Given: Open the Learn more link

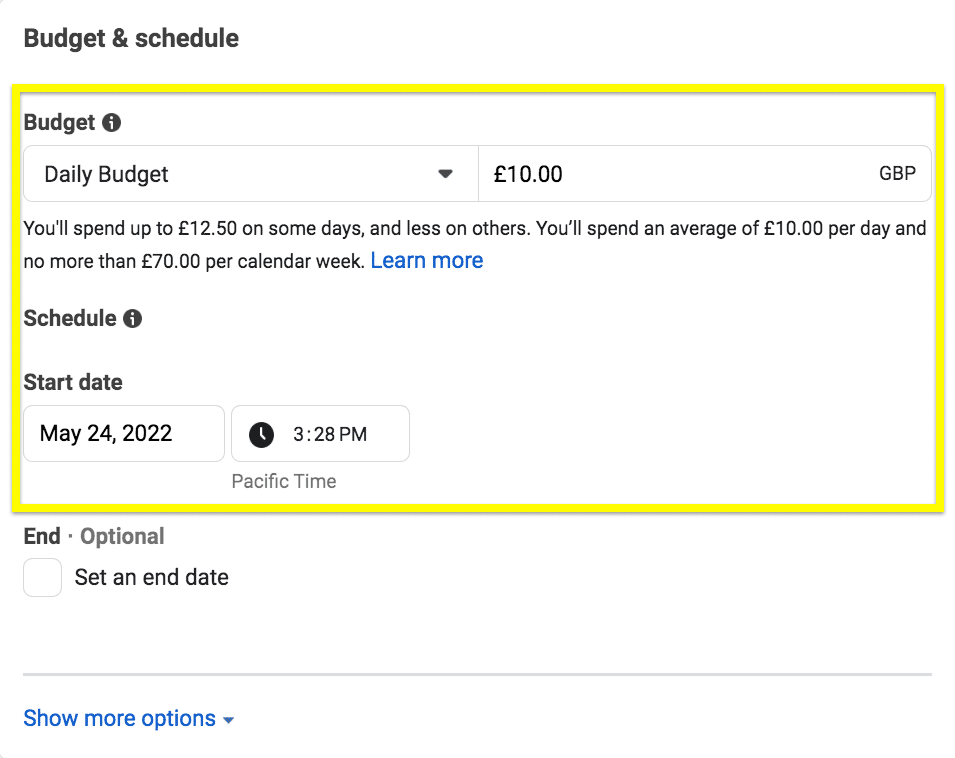Looking at the screenshot, I should click(x=427, y=261).
